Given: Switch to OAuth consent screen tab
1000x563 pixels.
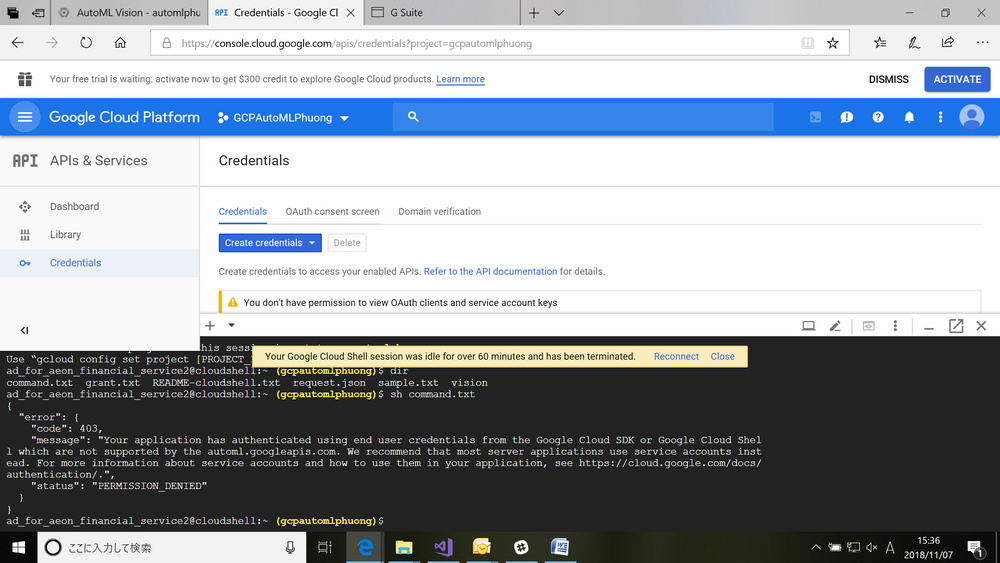Looking at the screenshot, I should (332, 212).
